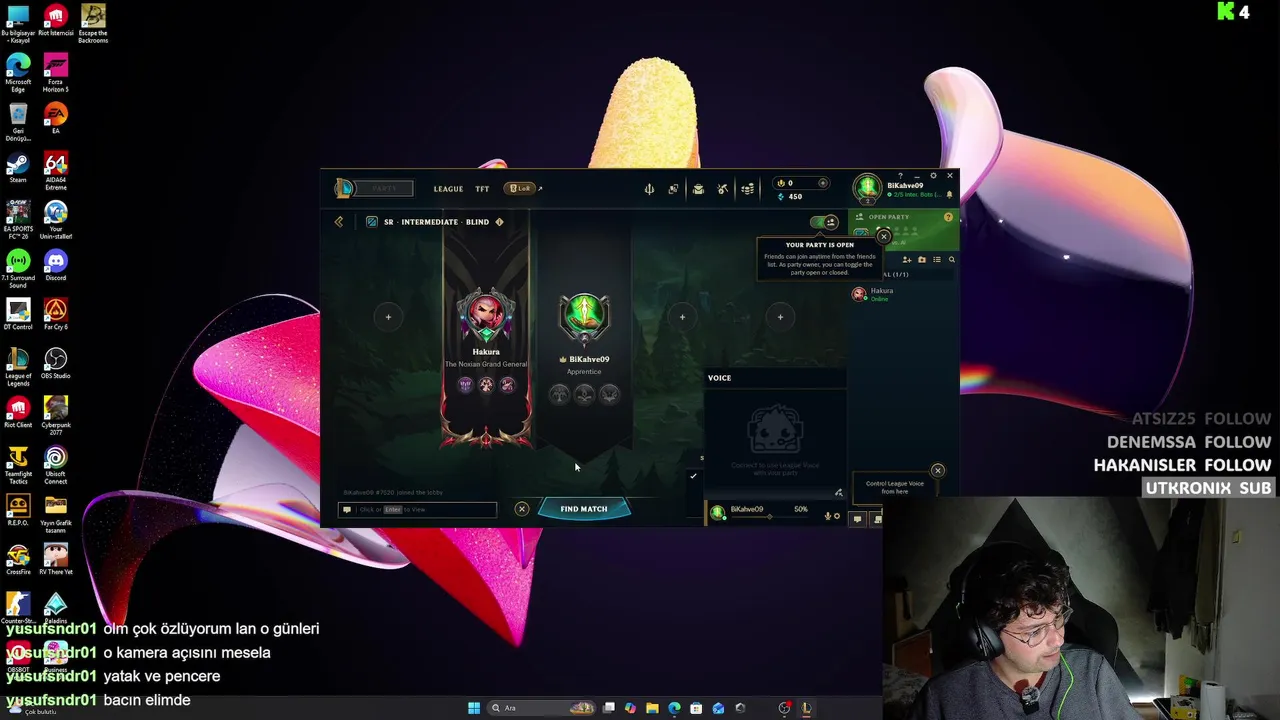The image size is (1280, 720).
Task: Open the notifications bell icon
Action: coord(949,195)
